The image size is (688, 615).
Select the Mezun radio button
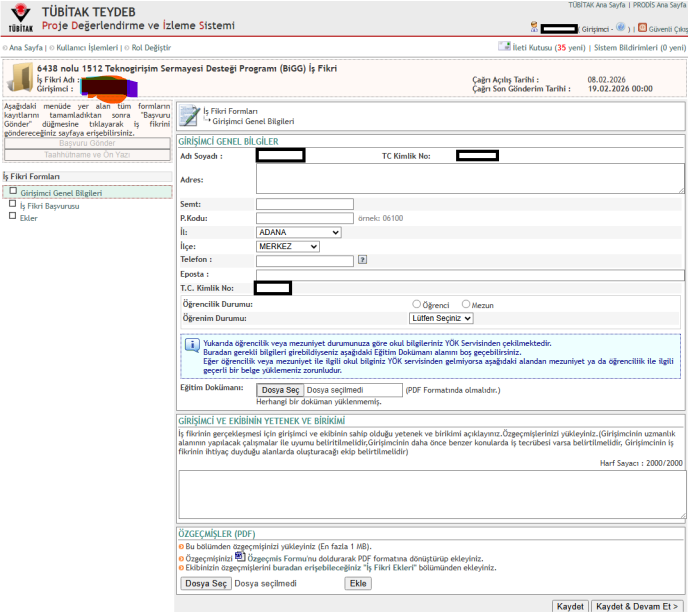pyautogui.click(x=466, y=304)
